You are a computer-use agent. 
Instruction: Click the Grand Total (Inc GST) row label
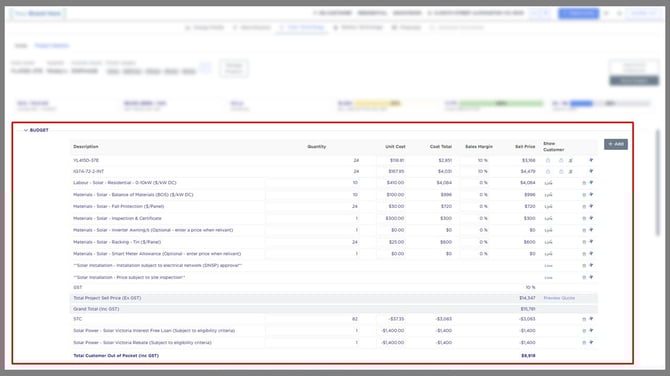96,309
